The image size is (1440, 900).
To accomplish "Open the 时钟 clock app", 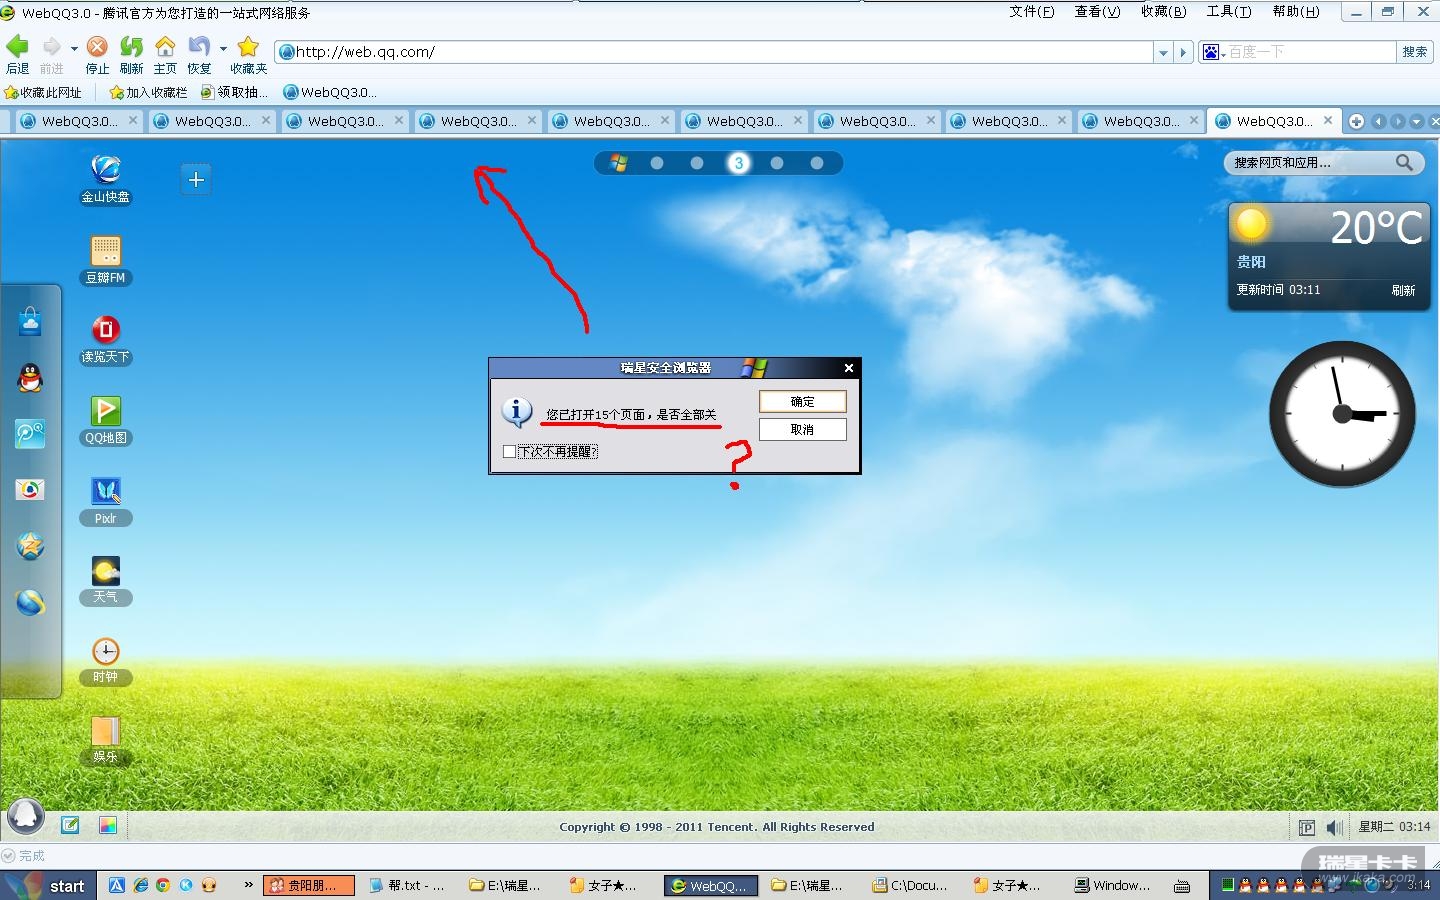I will 105,659.
